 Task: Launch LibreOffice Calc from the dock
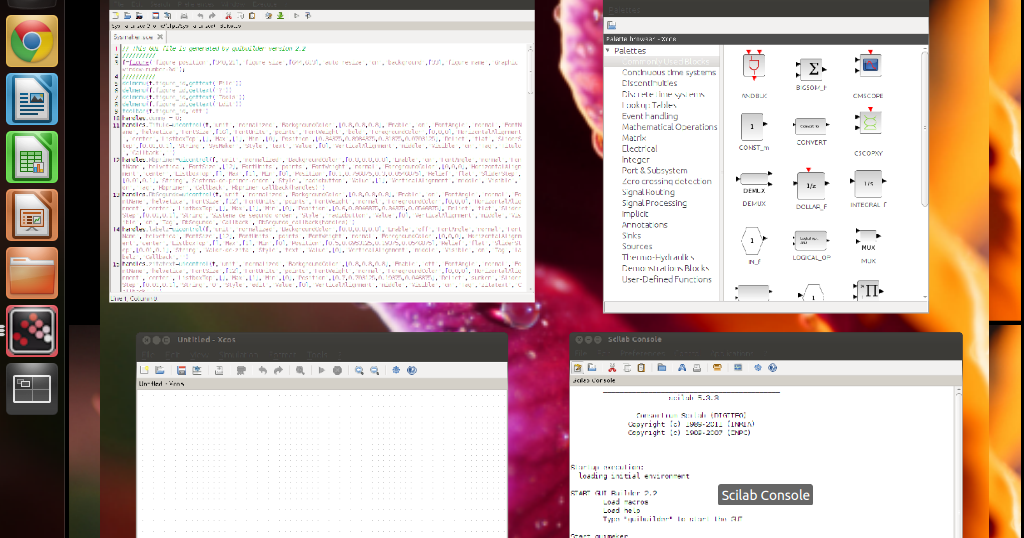(31, 157)
